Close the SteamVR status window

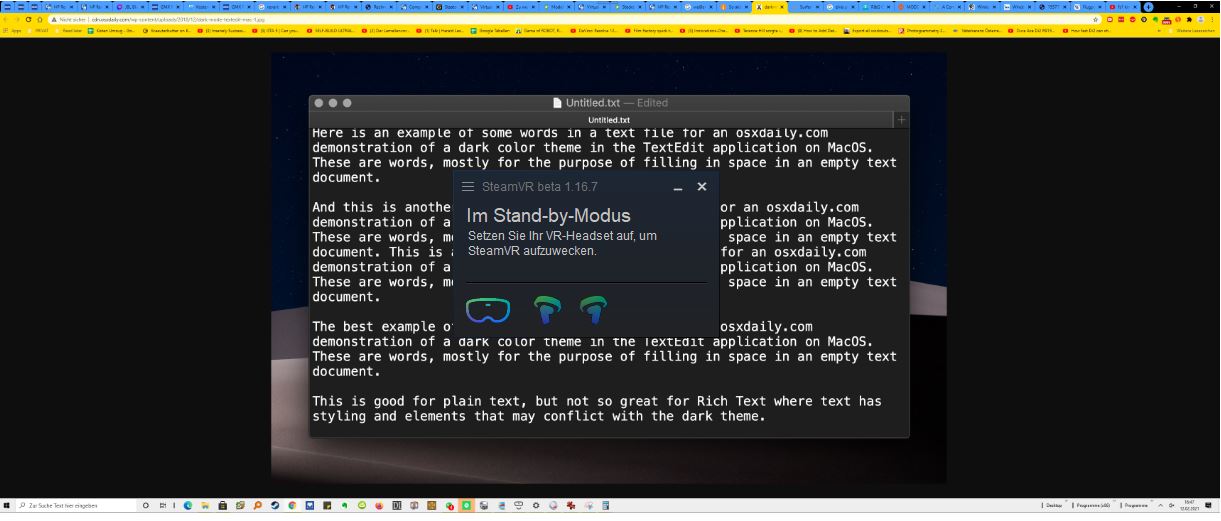[x=702, y=186]
